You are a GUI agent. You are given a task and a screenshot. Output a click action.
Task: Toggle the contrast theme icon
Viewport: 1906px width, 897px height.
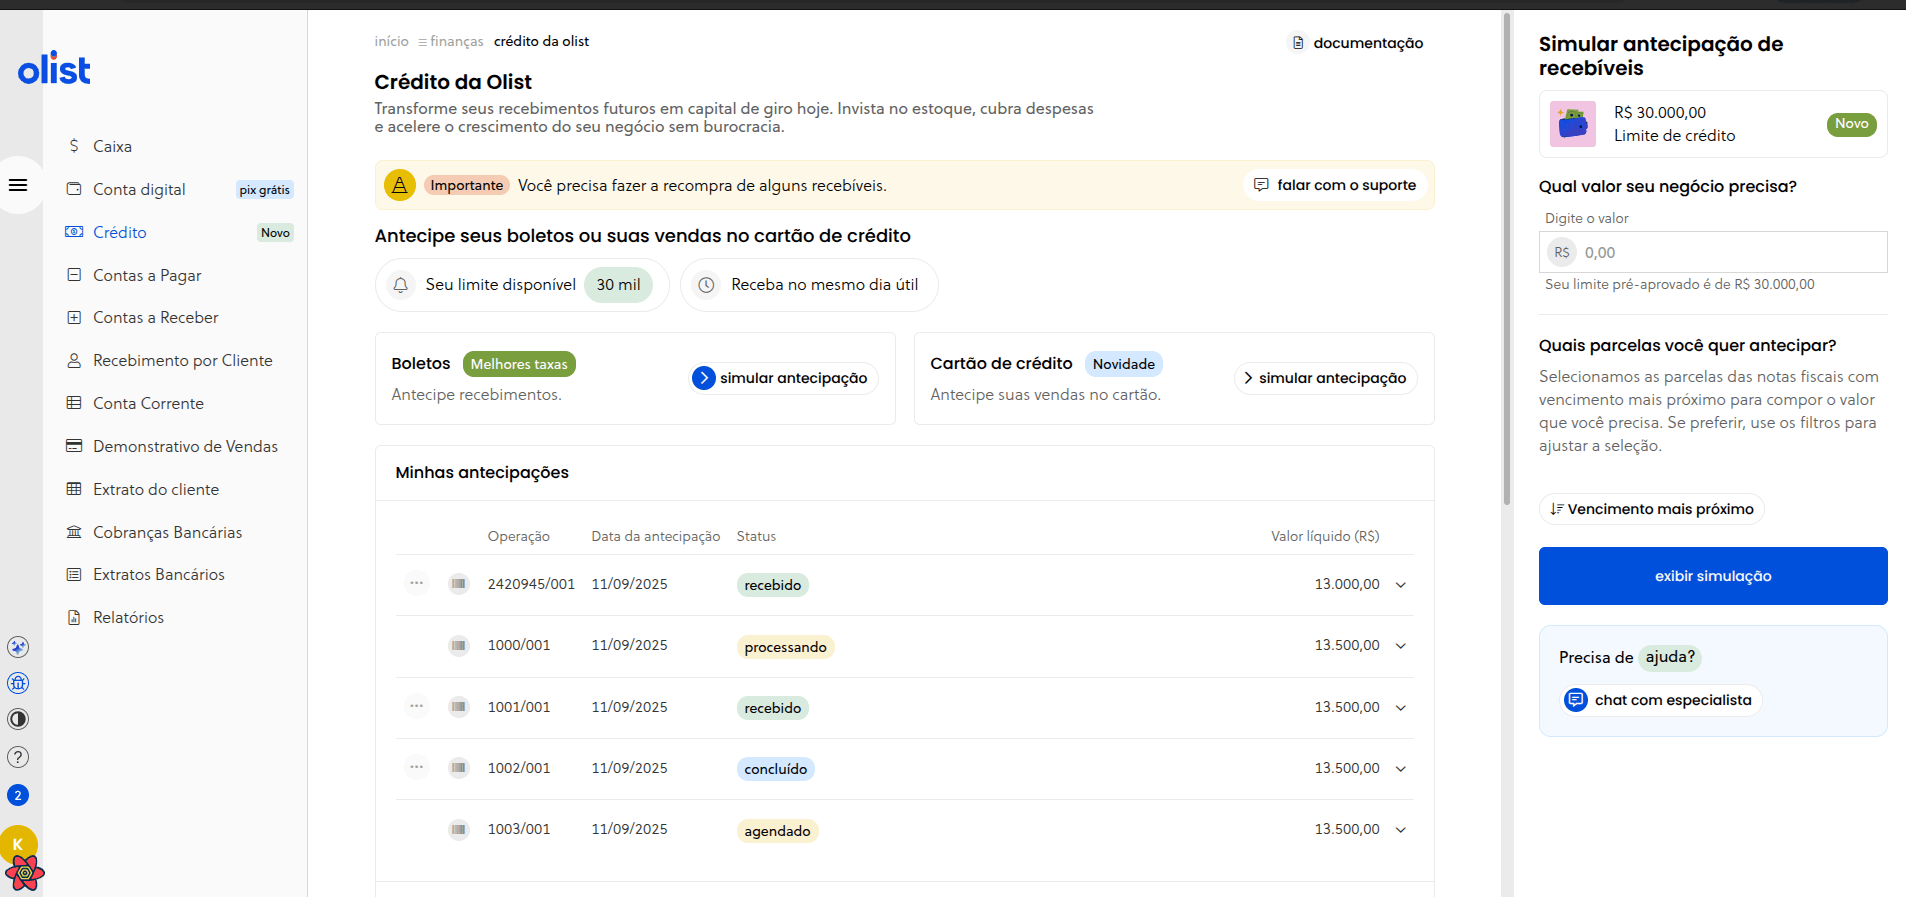[x=18, y=719]
